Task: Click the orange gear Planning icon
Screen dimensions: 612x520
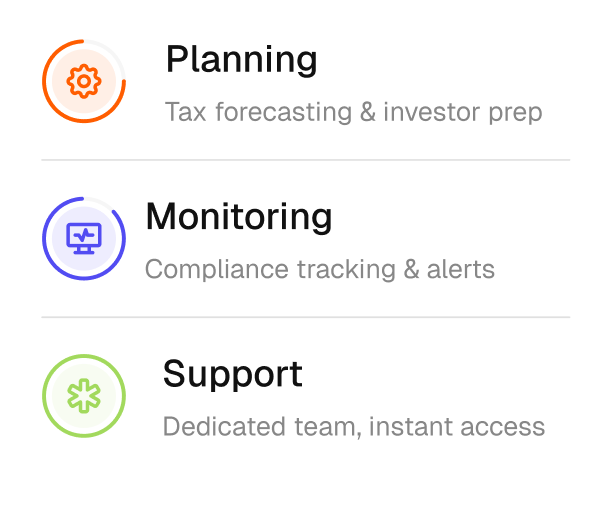Action: pos(84,81)
